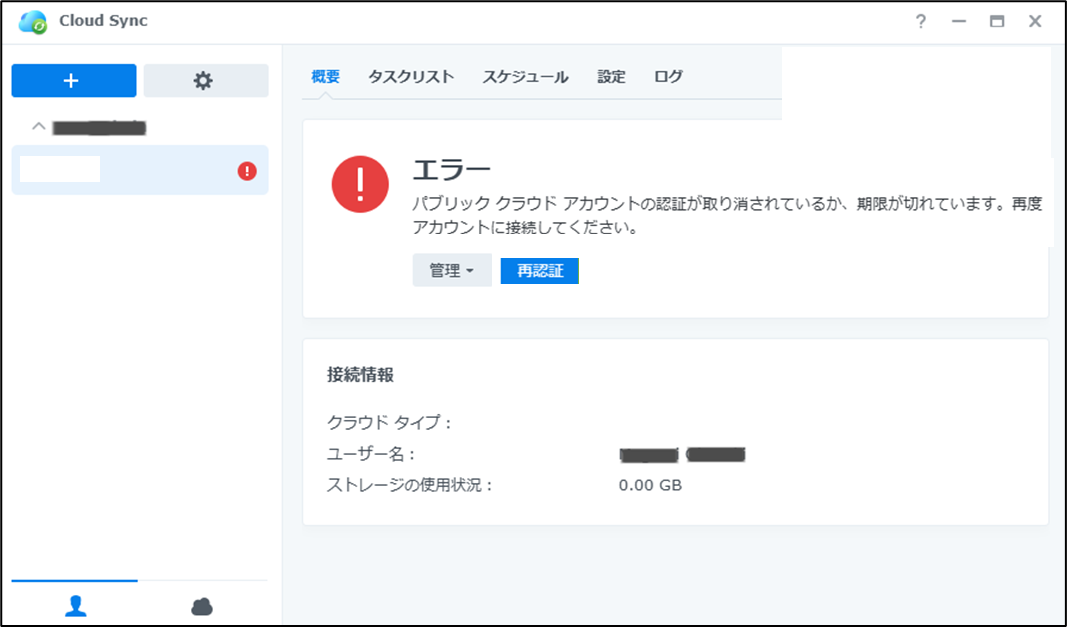
Task: Click the large red error status icon
Action: pos(360,184)
